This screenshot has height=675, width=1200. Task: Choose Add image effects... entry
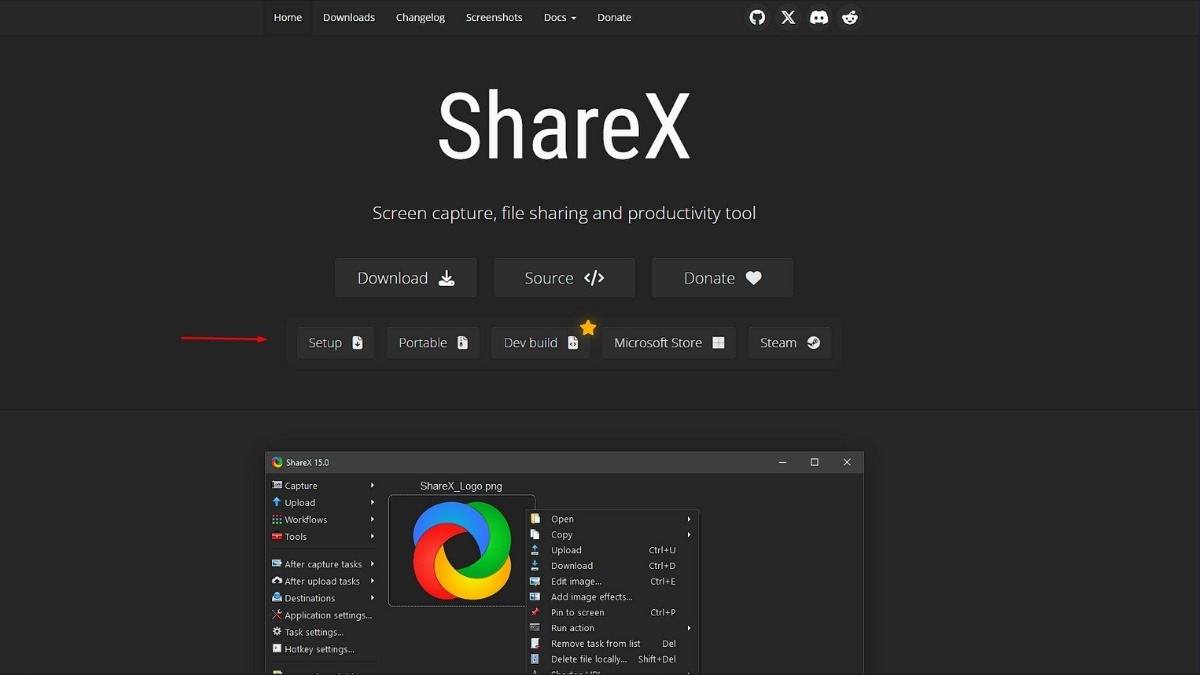[x=612, y=597]
